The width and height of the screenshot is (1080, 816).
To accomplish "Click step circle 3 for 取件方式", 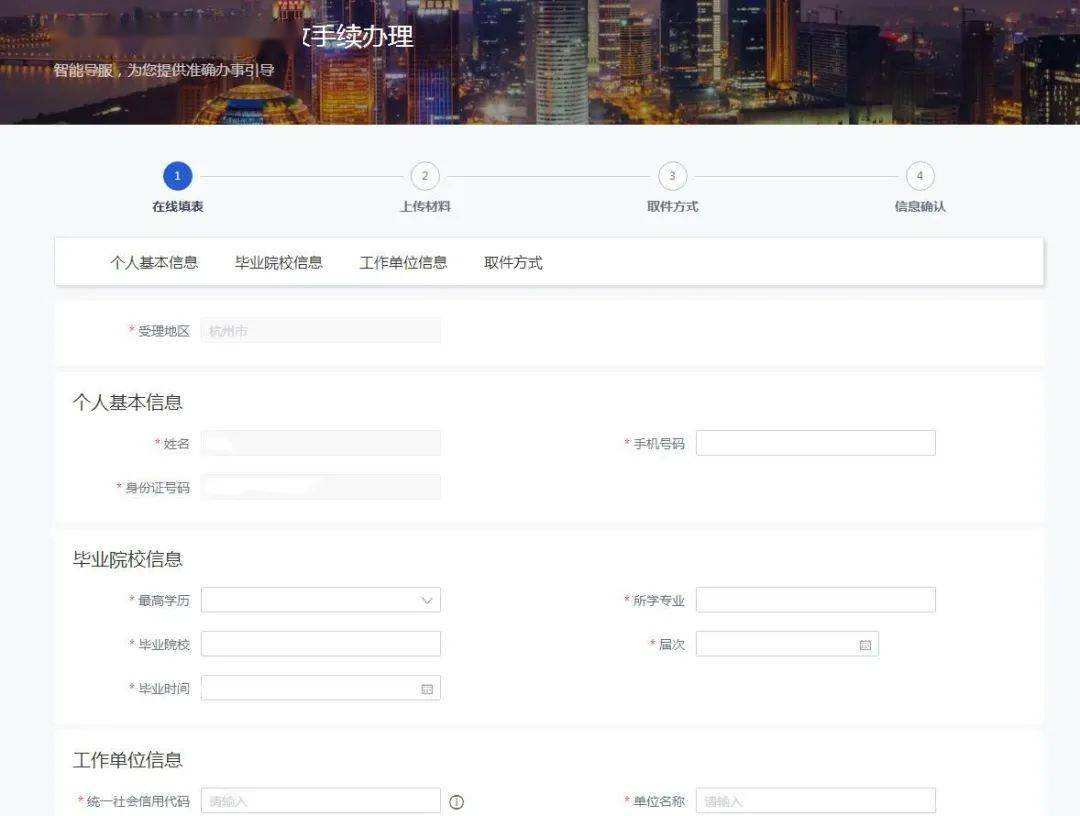I will [x=672, y=175].
